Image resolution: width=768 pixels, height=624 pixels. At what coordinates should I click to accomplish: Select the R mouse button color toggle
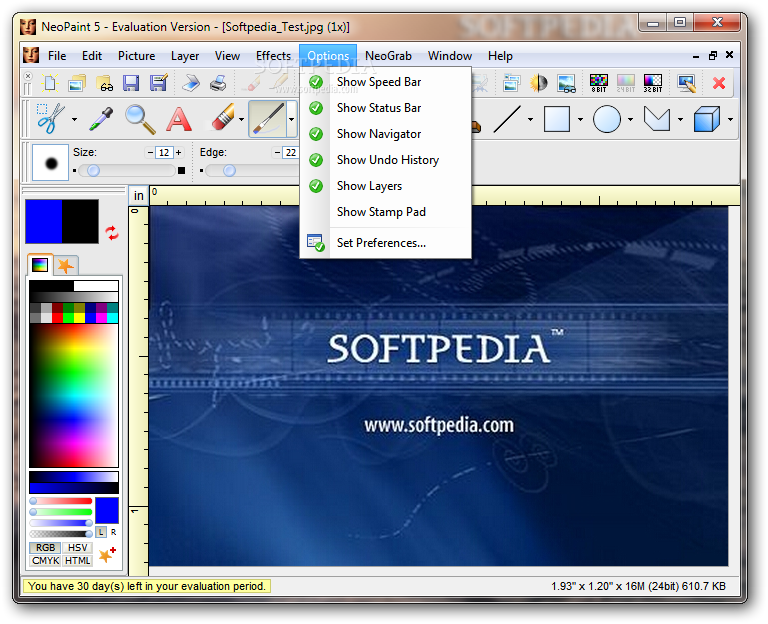tap(113, 532)
